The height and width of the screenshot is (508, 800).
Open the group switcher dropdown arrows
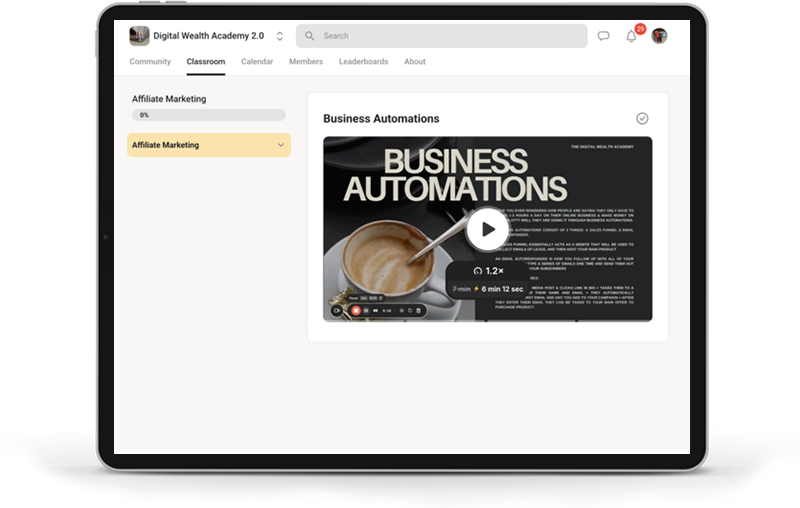coord(280,36)
